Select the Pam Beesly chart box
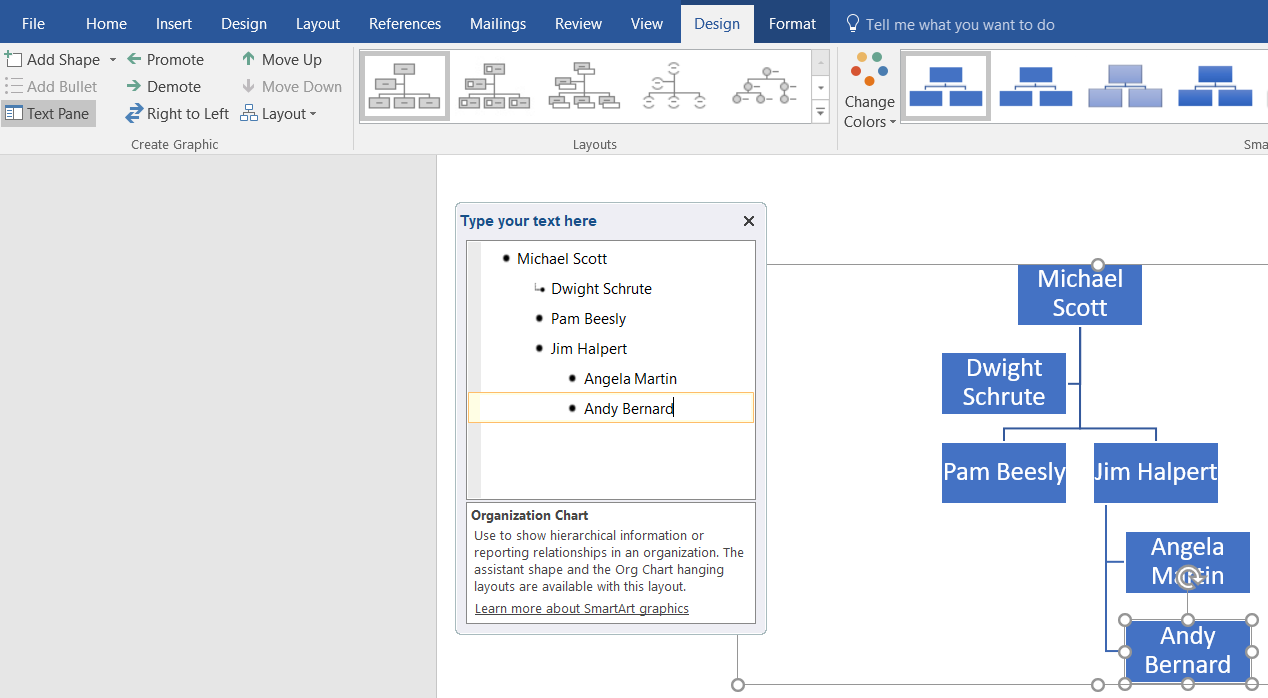 pyautogui.click(x=1004, y=472)
